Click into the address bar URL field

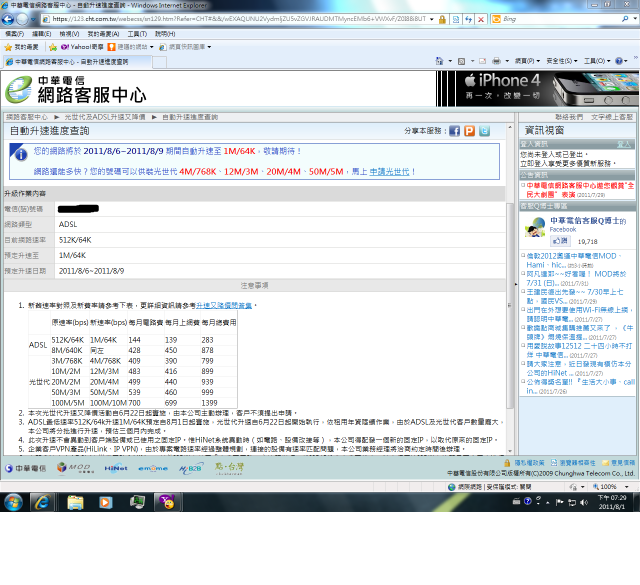click(x=239, y=19)
